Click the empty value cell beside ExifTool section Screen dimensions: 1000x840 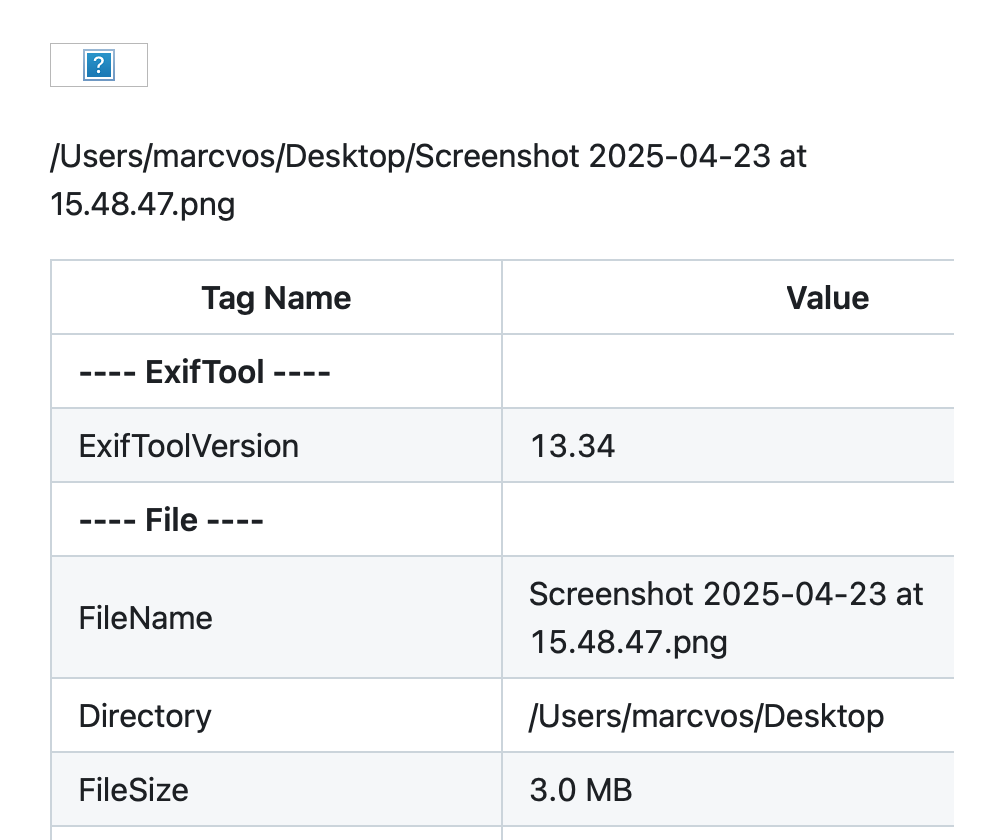[727, 372]
